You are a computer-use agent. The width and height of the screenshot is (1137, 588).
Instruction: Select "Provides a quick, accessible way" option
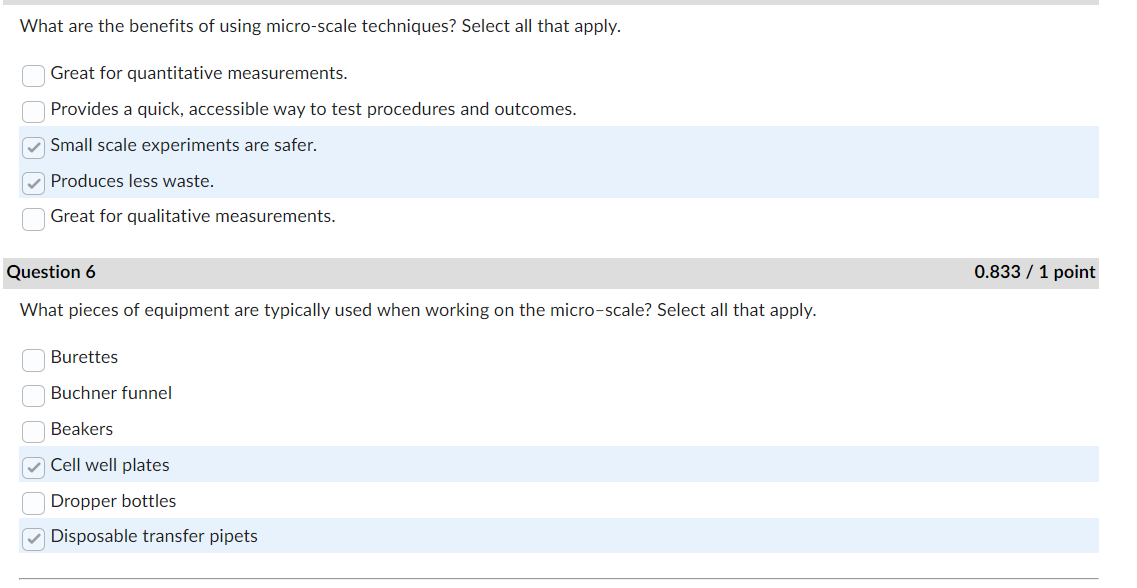[33, 111]
